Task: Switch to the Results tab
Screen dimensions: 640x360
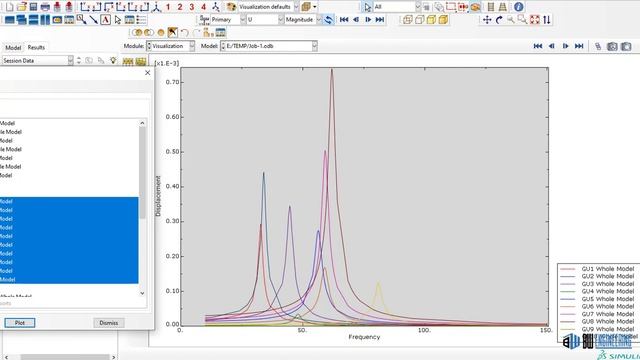Action: pos(36,47)
